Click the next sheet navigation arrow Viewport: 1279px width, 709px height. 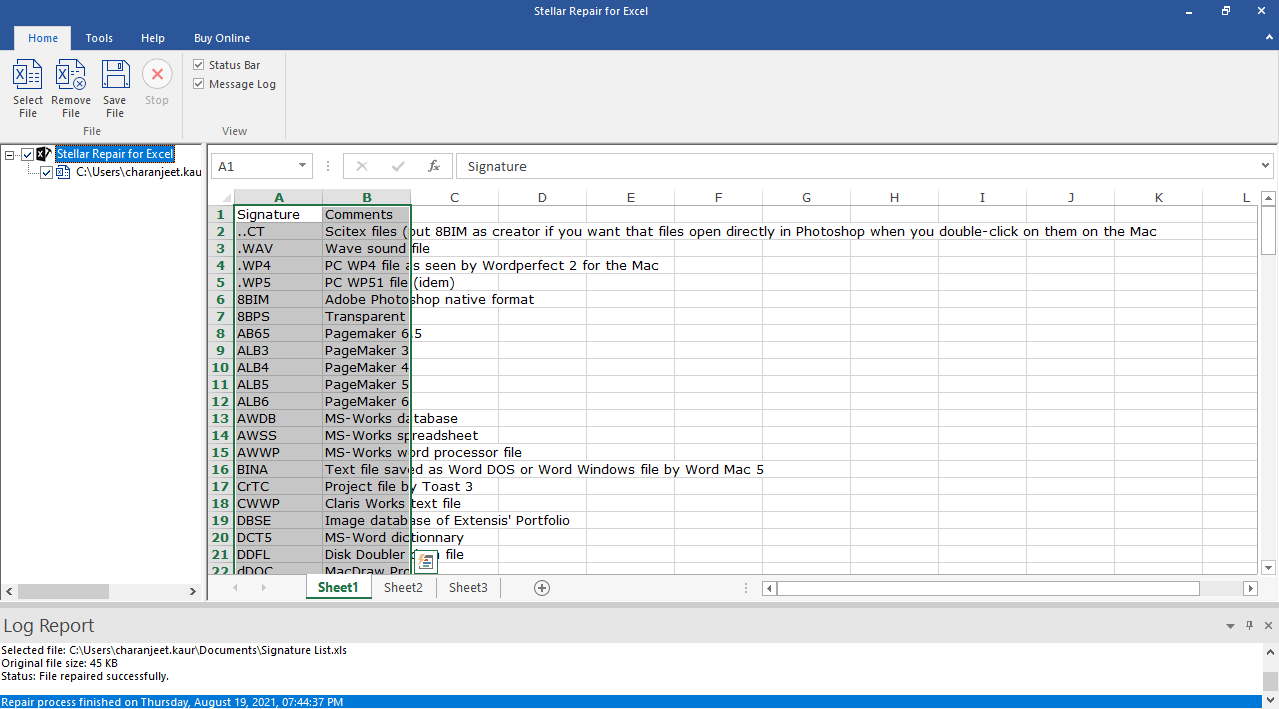point(264,588)
